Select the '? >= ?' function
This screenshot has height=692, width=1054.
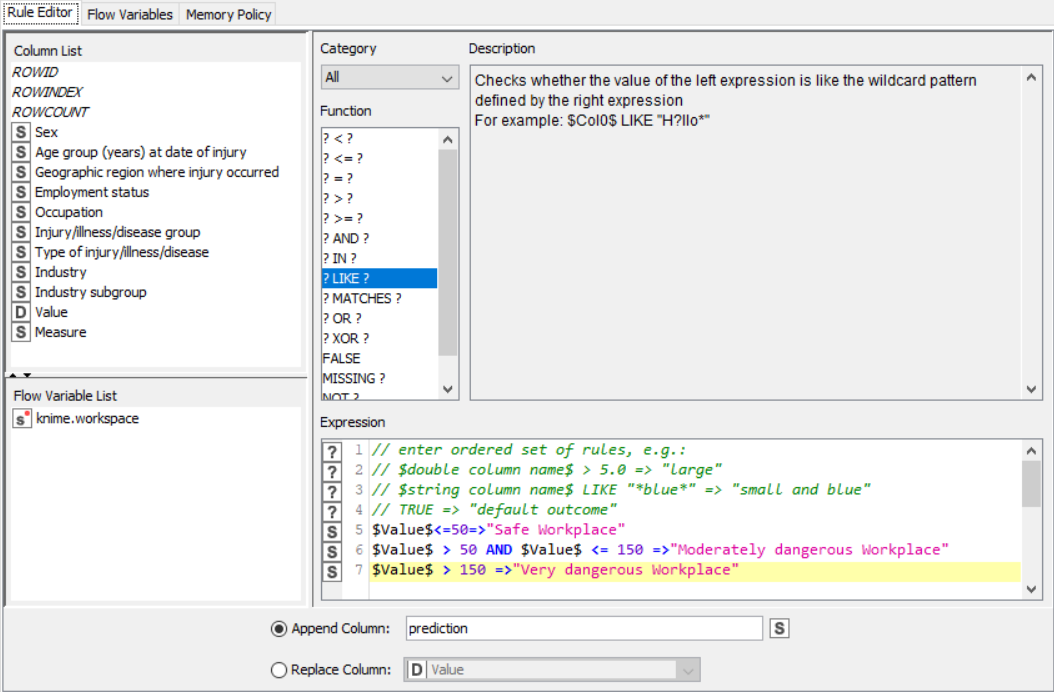tap(380, 219)
